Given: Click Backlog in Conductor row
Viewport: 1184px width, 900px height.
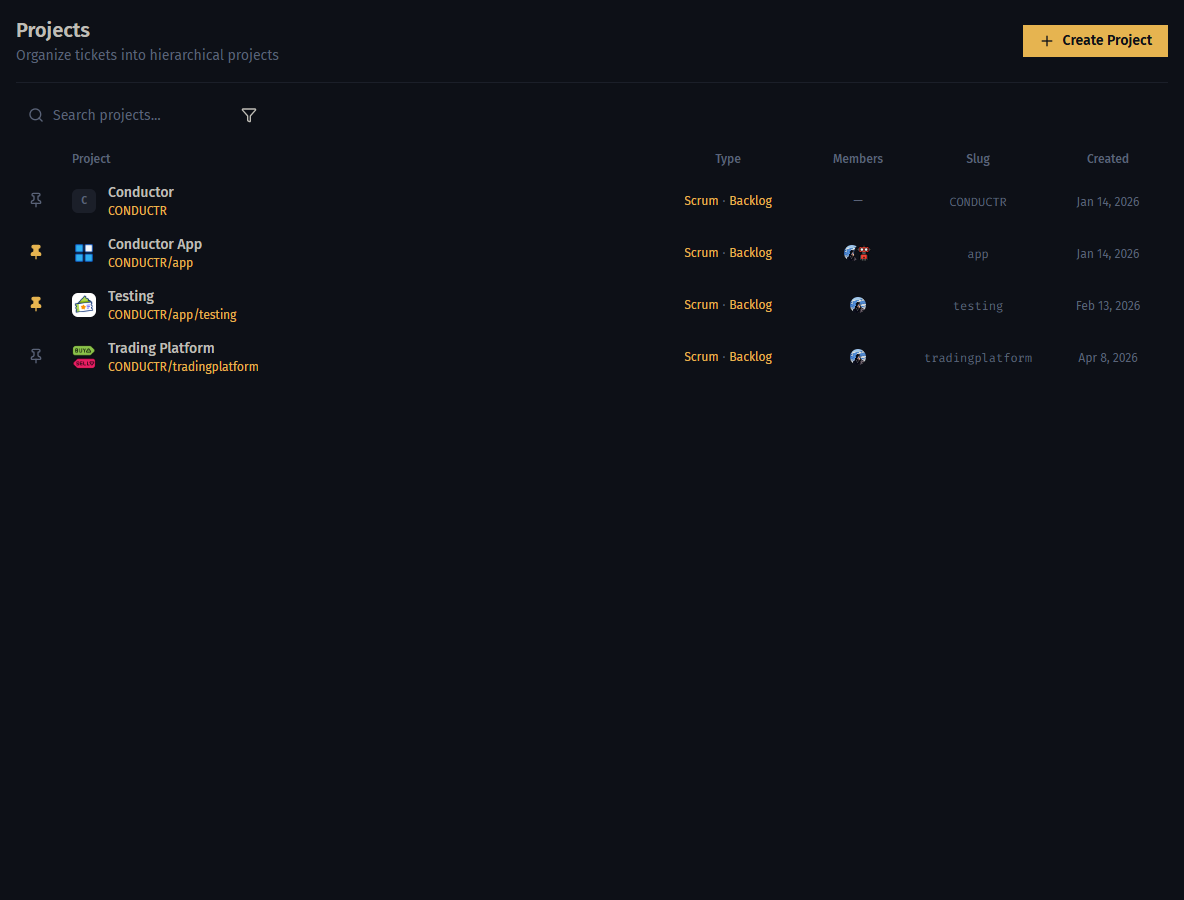Looking at the screenshot, I should [x=751, y=201].
